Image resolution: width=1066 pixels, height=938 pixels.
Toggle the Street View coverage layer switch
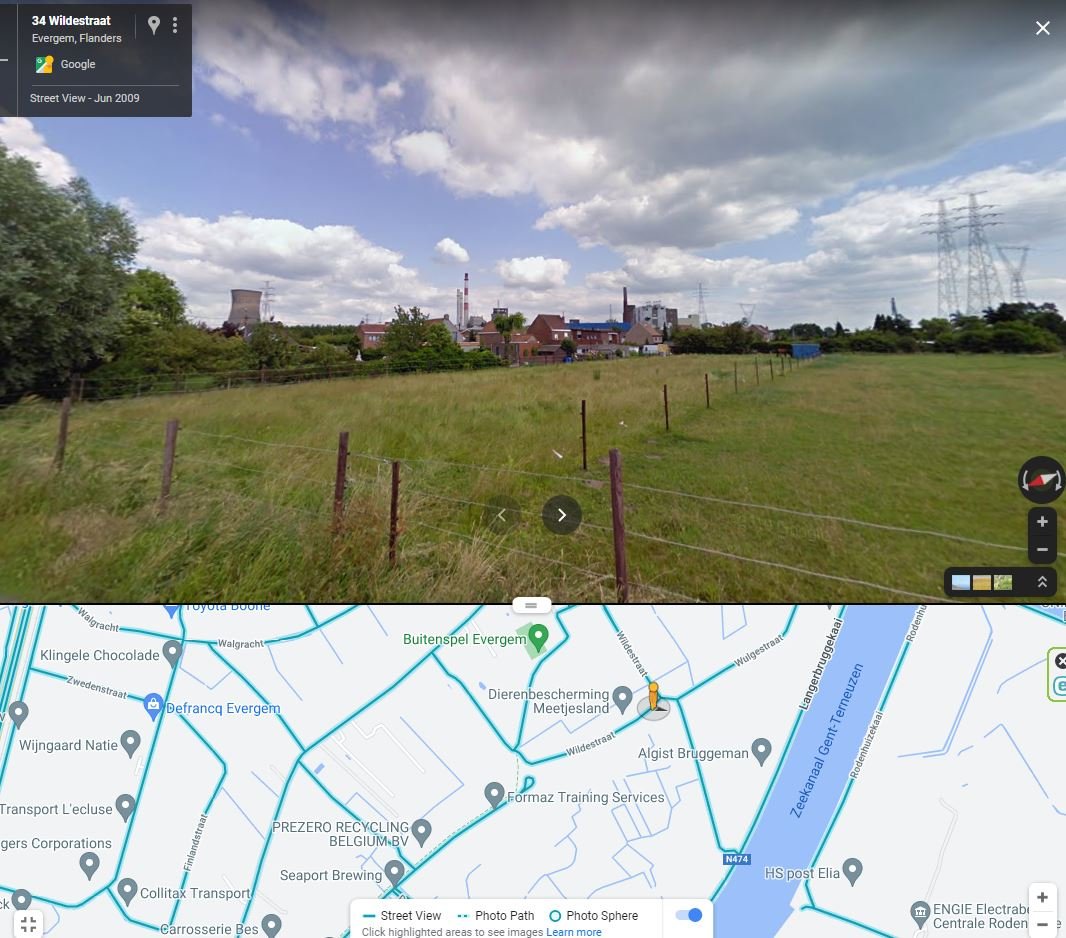click(x=689, y=915)
